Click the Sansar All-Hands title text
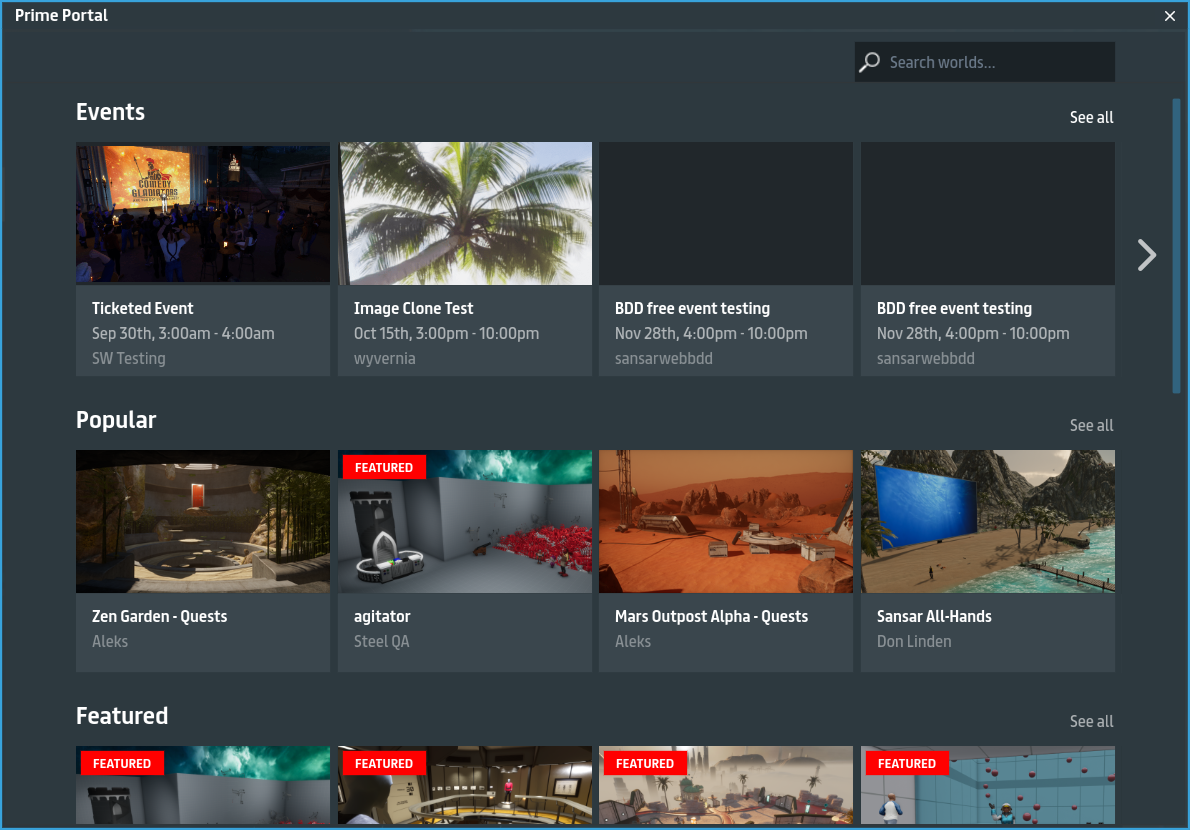Viewport: 1190px width, 830px height. tap(934, 616)
